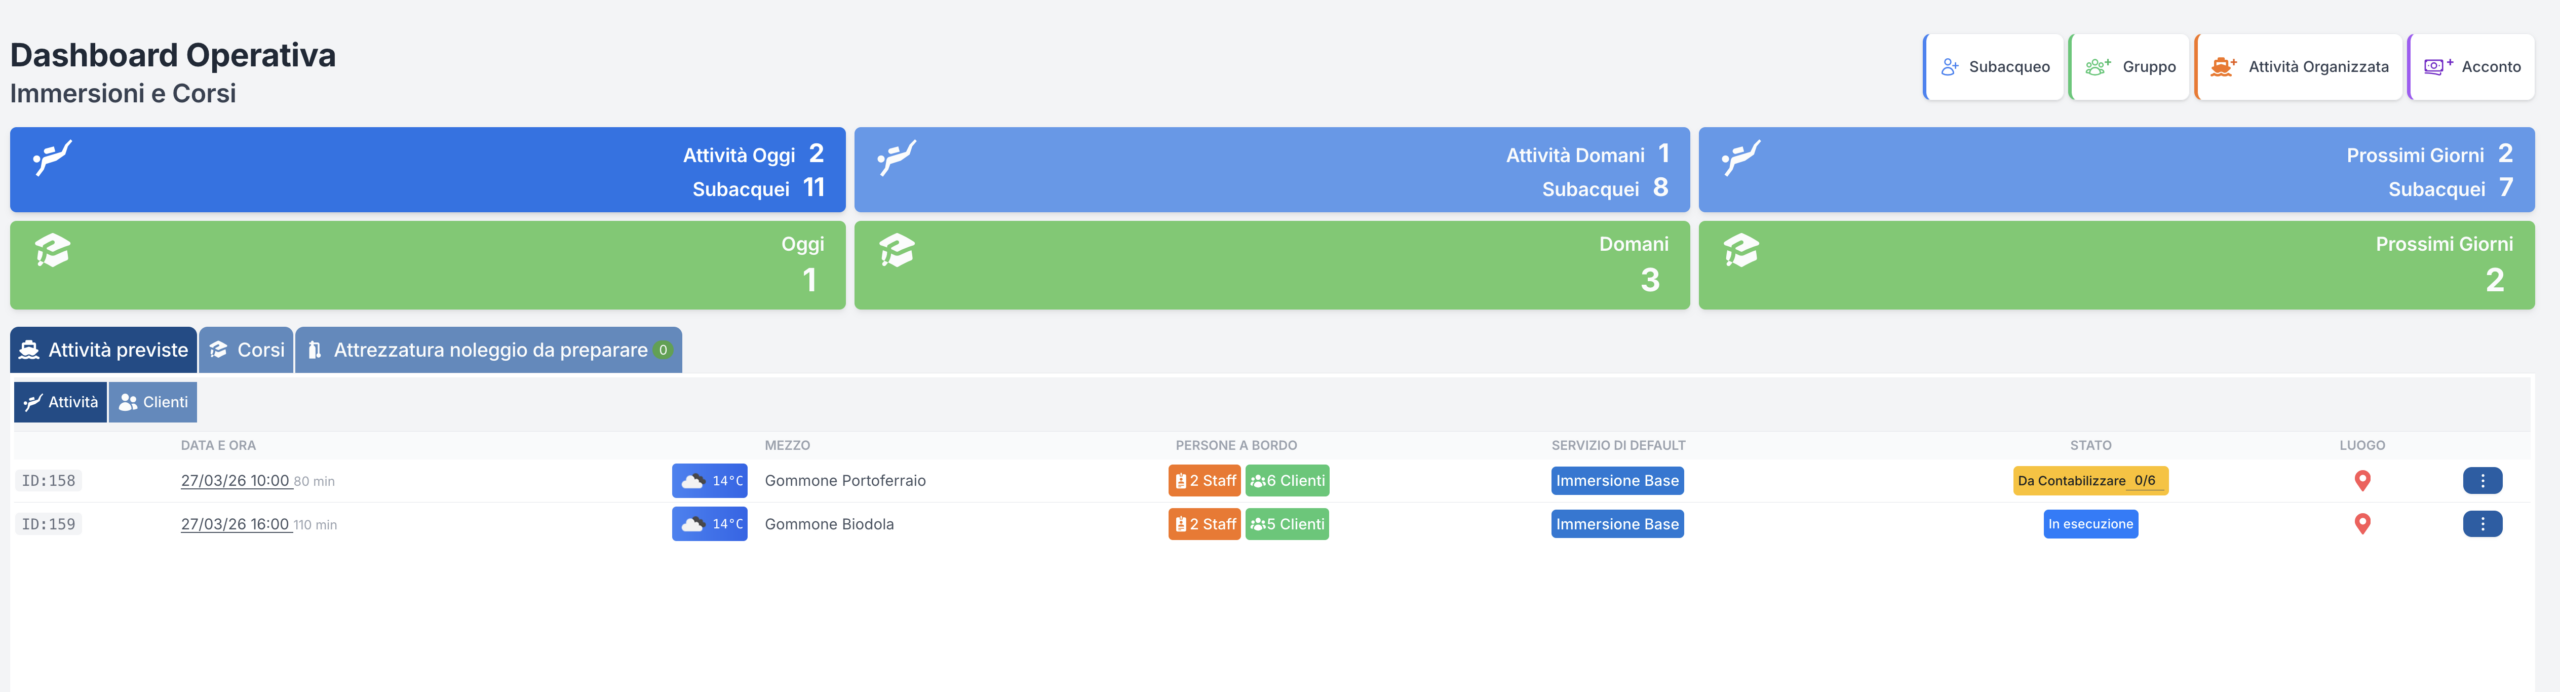
Task: Click graduation cap icon in Domani card
Action: (897, 250)
